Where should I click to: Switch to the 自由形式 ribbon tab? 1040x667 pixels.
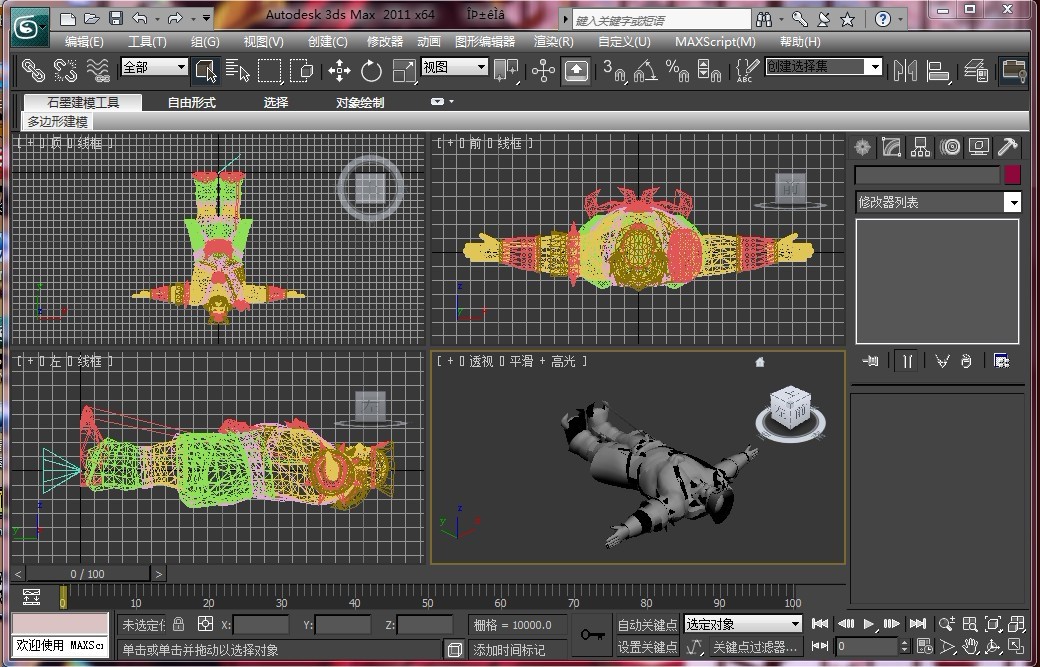pyautogui.click(x=191, y=102)
